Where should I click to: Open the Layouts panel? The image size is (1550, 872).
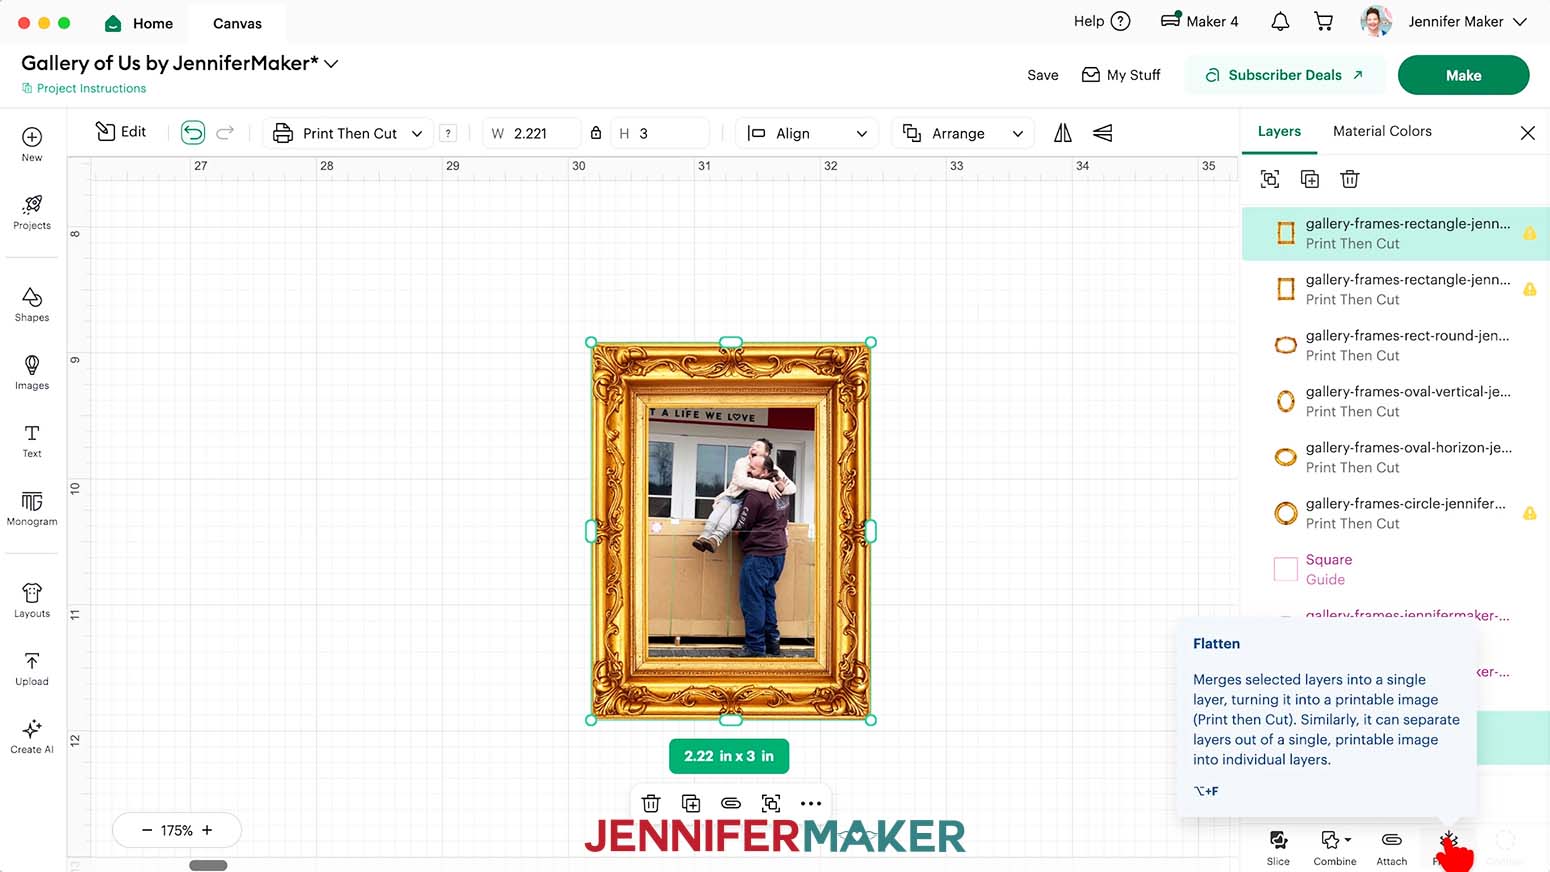(32, 600)
